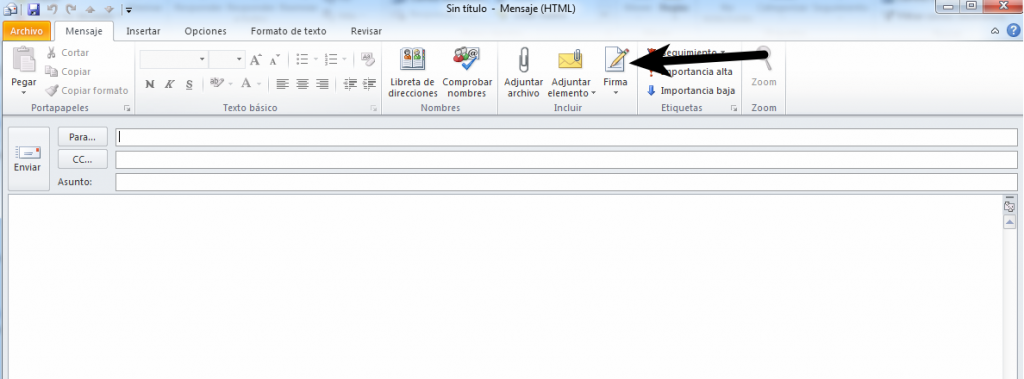The width and height of the screenshot is (1024, 379).
Task: Click the Pegar clipboard icon
Action: tap(24, 59)
